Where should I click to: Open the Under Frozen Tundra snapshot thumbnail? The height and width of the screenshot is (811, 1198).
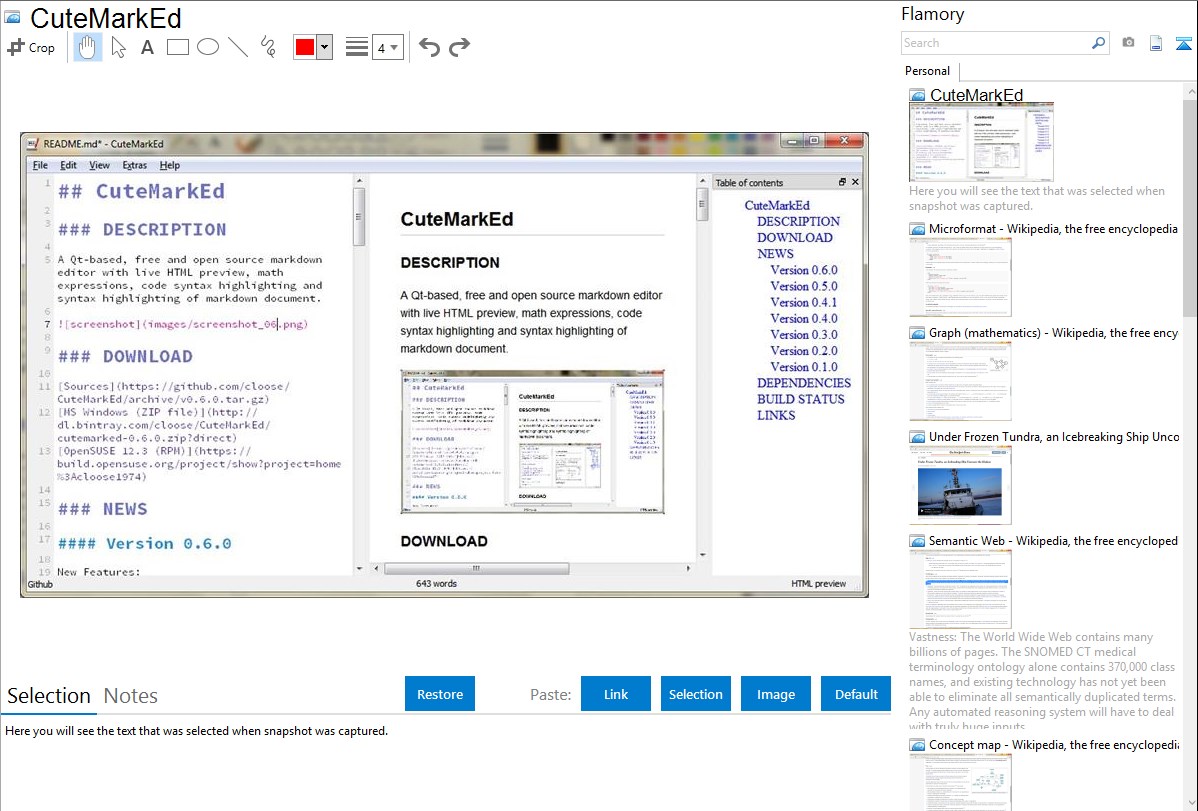(x=960, y=485)
